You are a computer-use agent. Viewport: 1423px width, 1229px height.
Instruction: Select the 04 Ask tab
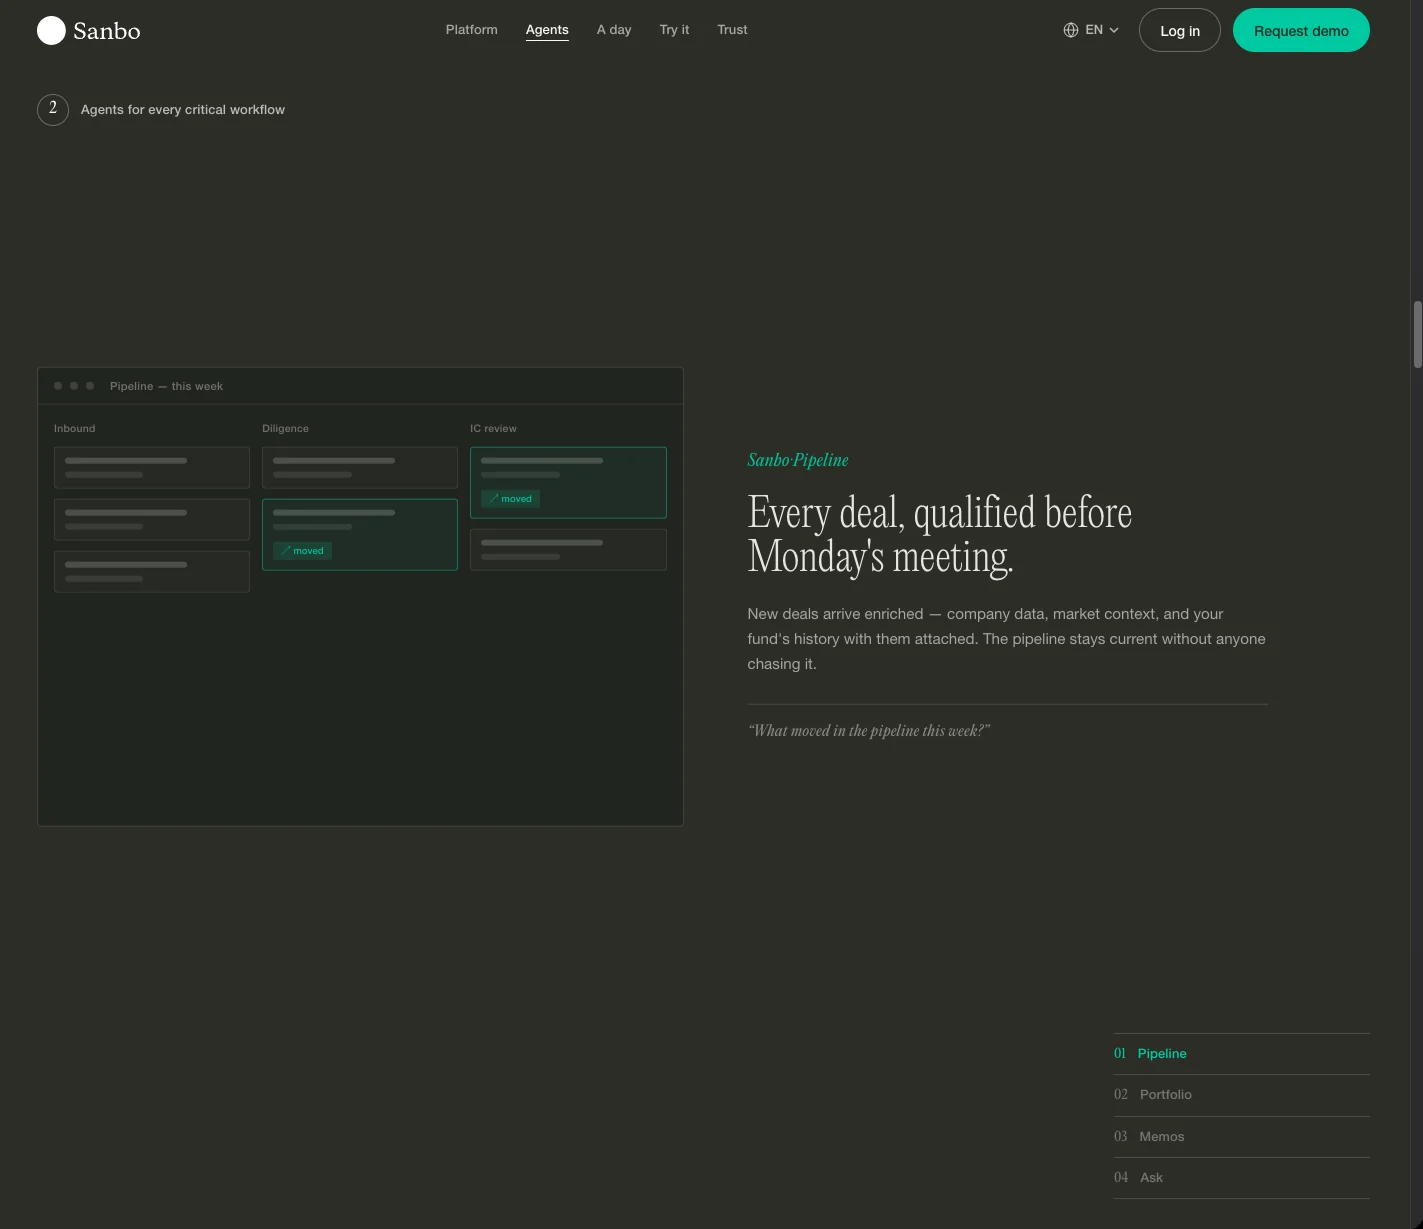[1241, 1178]
